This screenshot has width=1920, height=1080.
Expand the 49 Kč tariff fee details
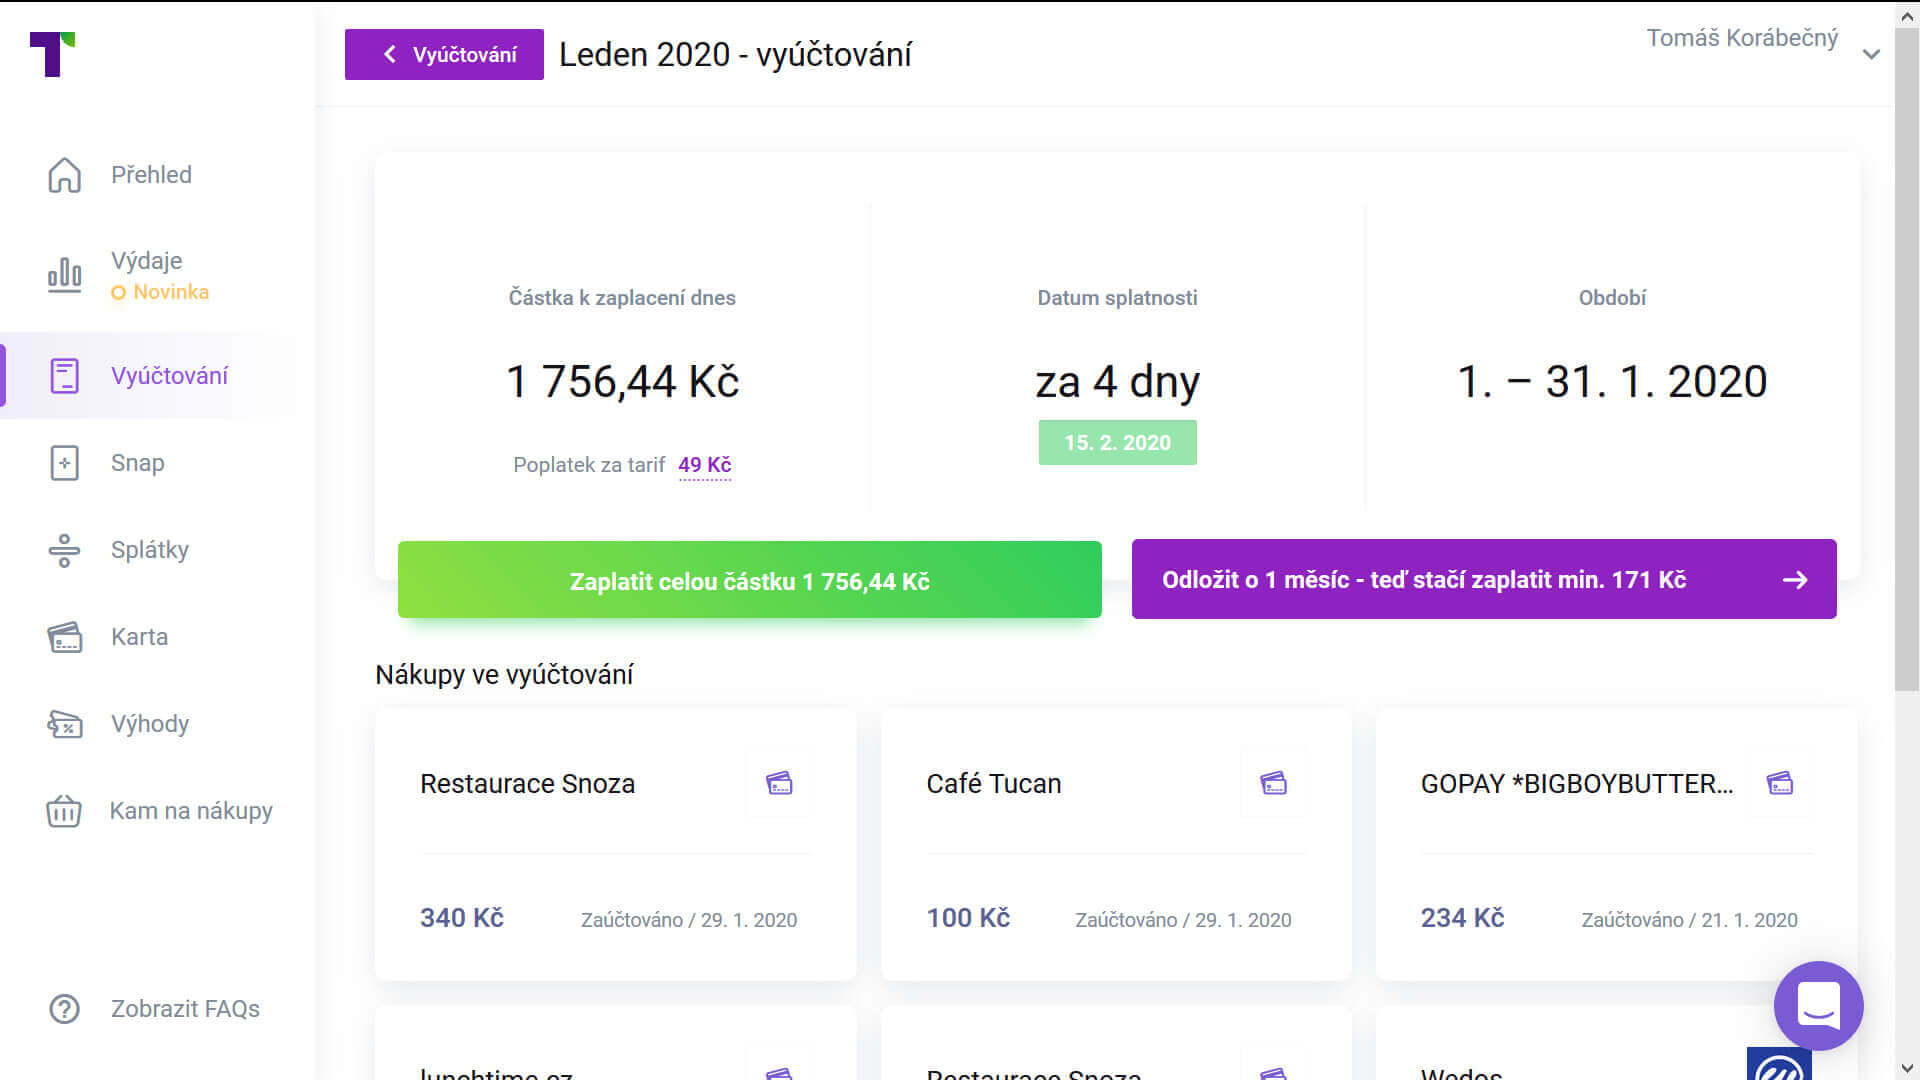coord(705,464)
